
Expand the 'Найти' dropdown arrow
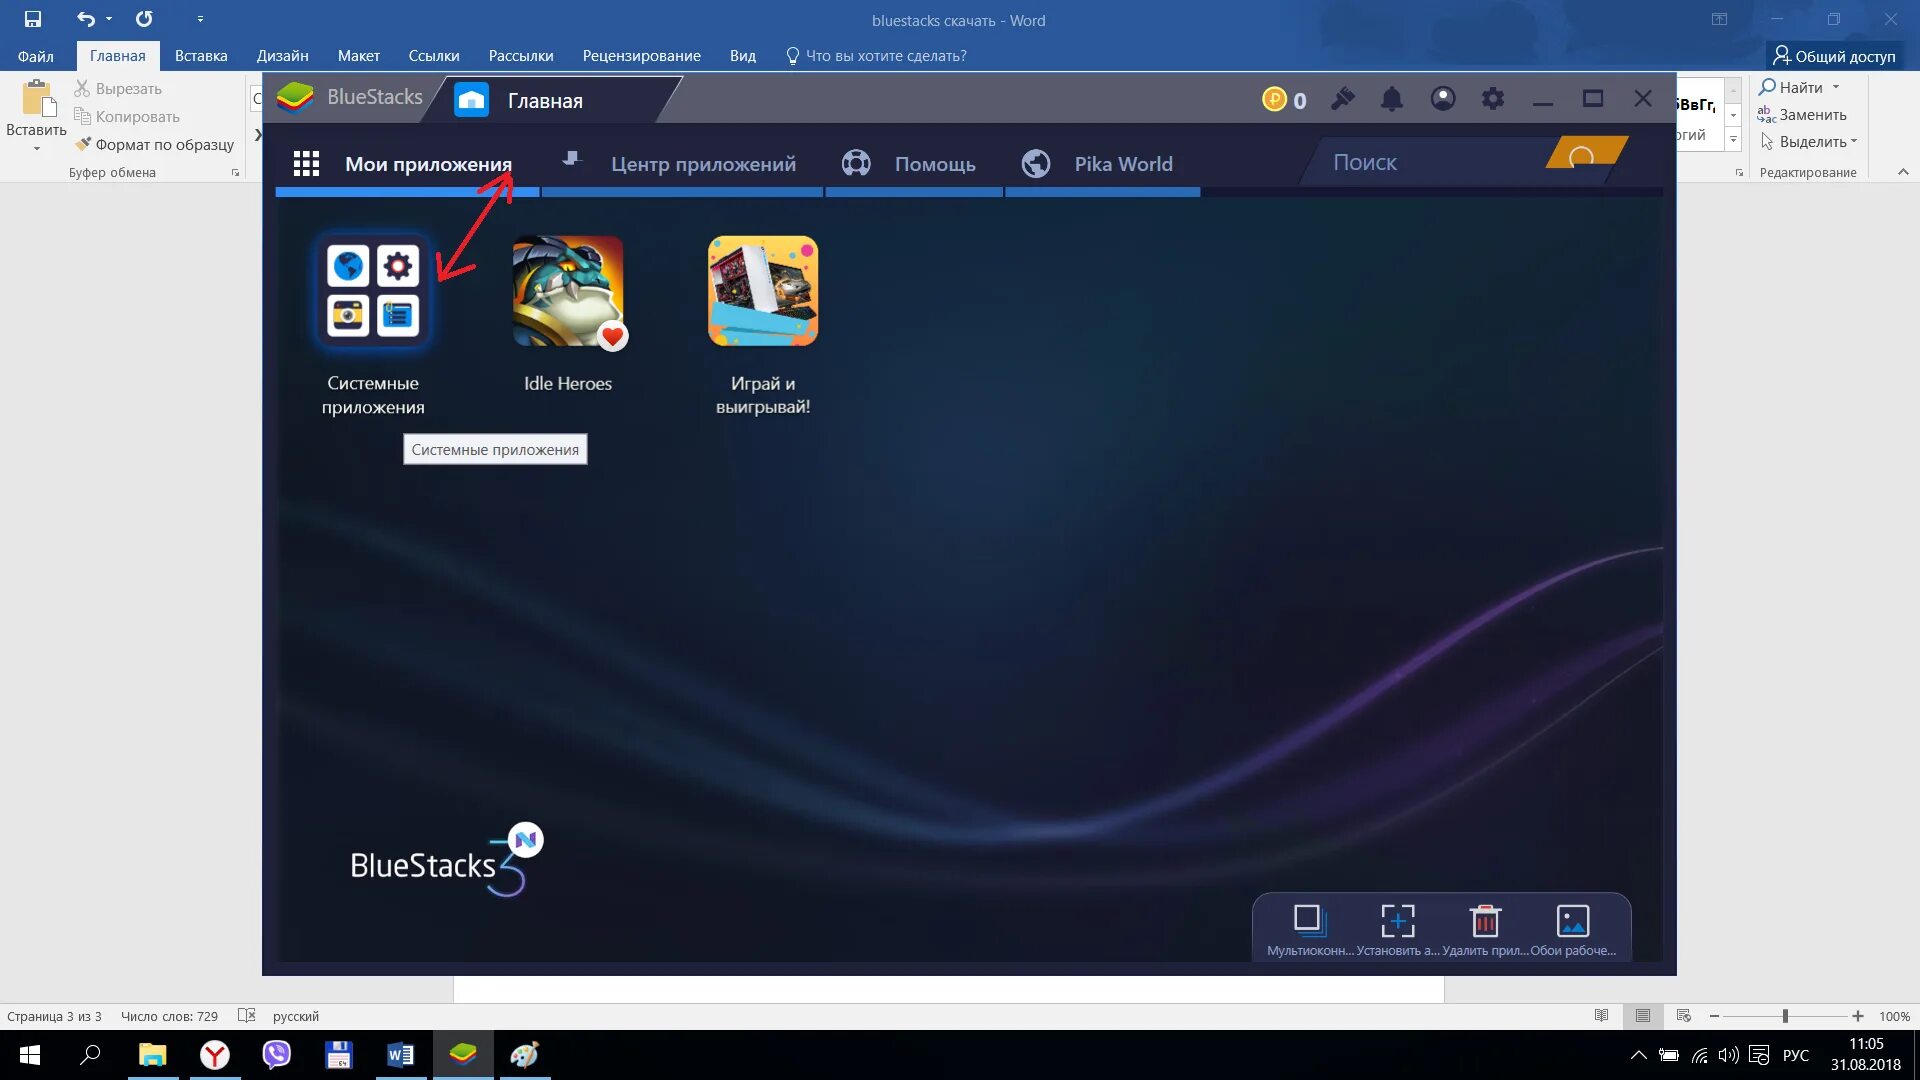point(1836,87)
